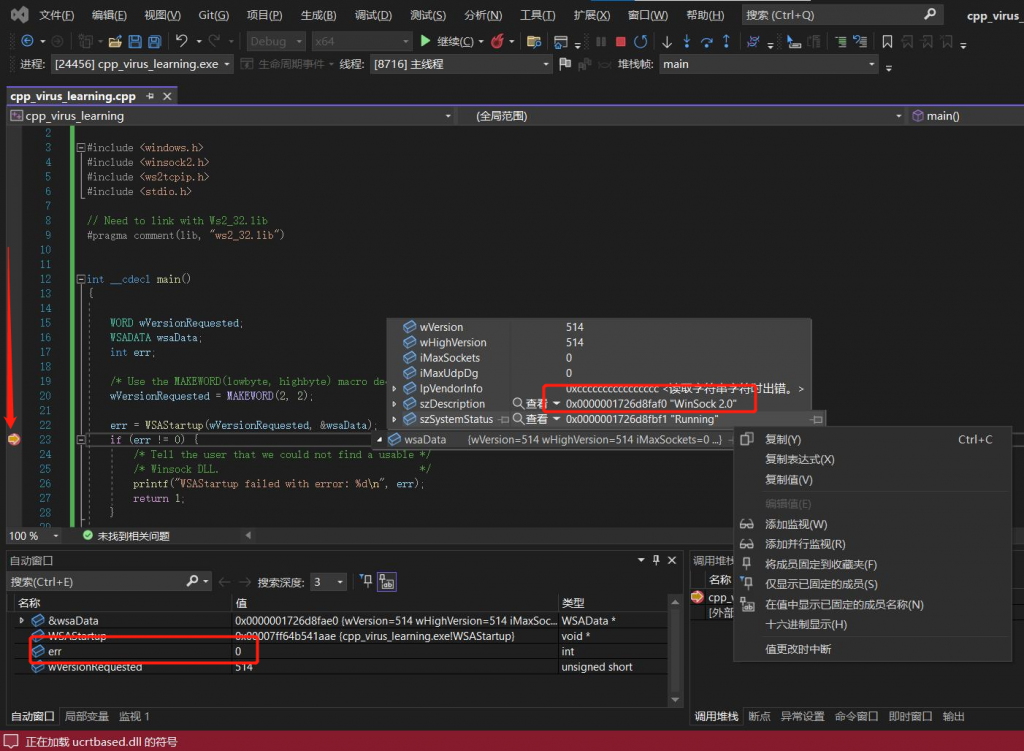Click the Step Into arrow icon
The width and height of the screenshot is (1024, 751).
pyautogui.click(x=687, y=41)
